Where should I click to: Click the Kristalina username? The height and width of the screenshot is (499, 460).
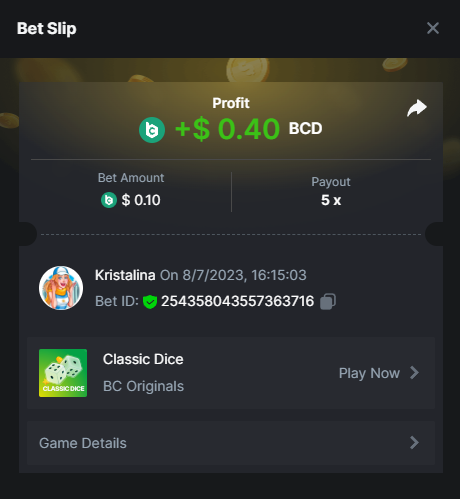(125, 275)
